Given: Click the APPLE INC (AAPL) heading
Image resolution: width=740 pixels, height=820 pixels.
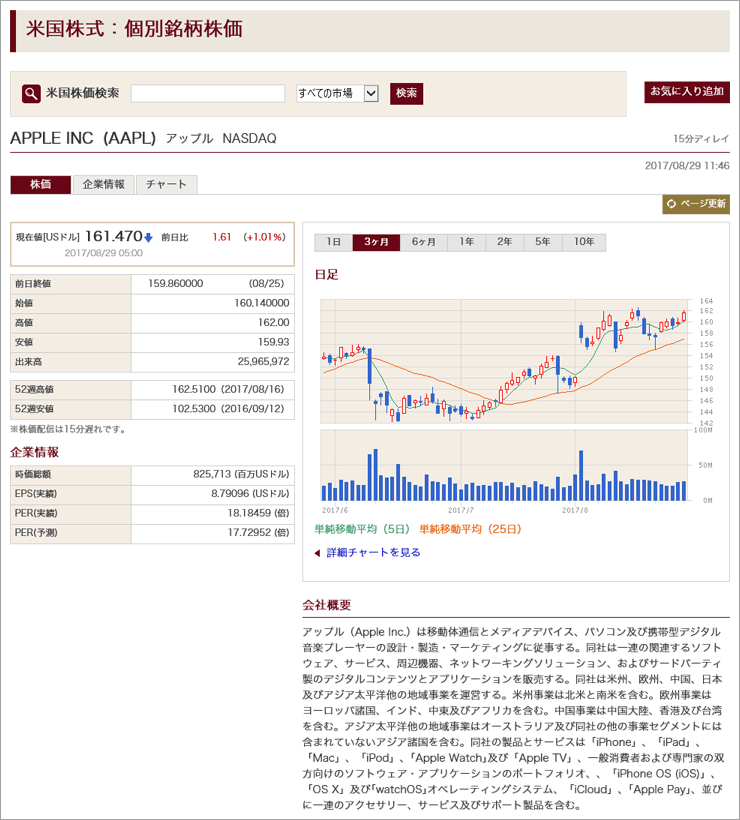Looking at the screenshot, I should [x=83, y=139].
